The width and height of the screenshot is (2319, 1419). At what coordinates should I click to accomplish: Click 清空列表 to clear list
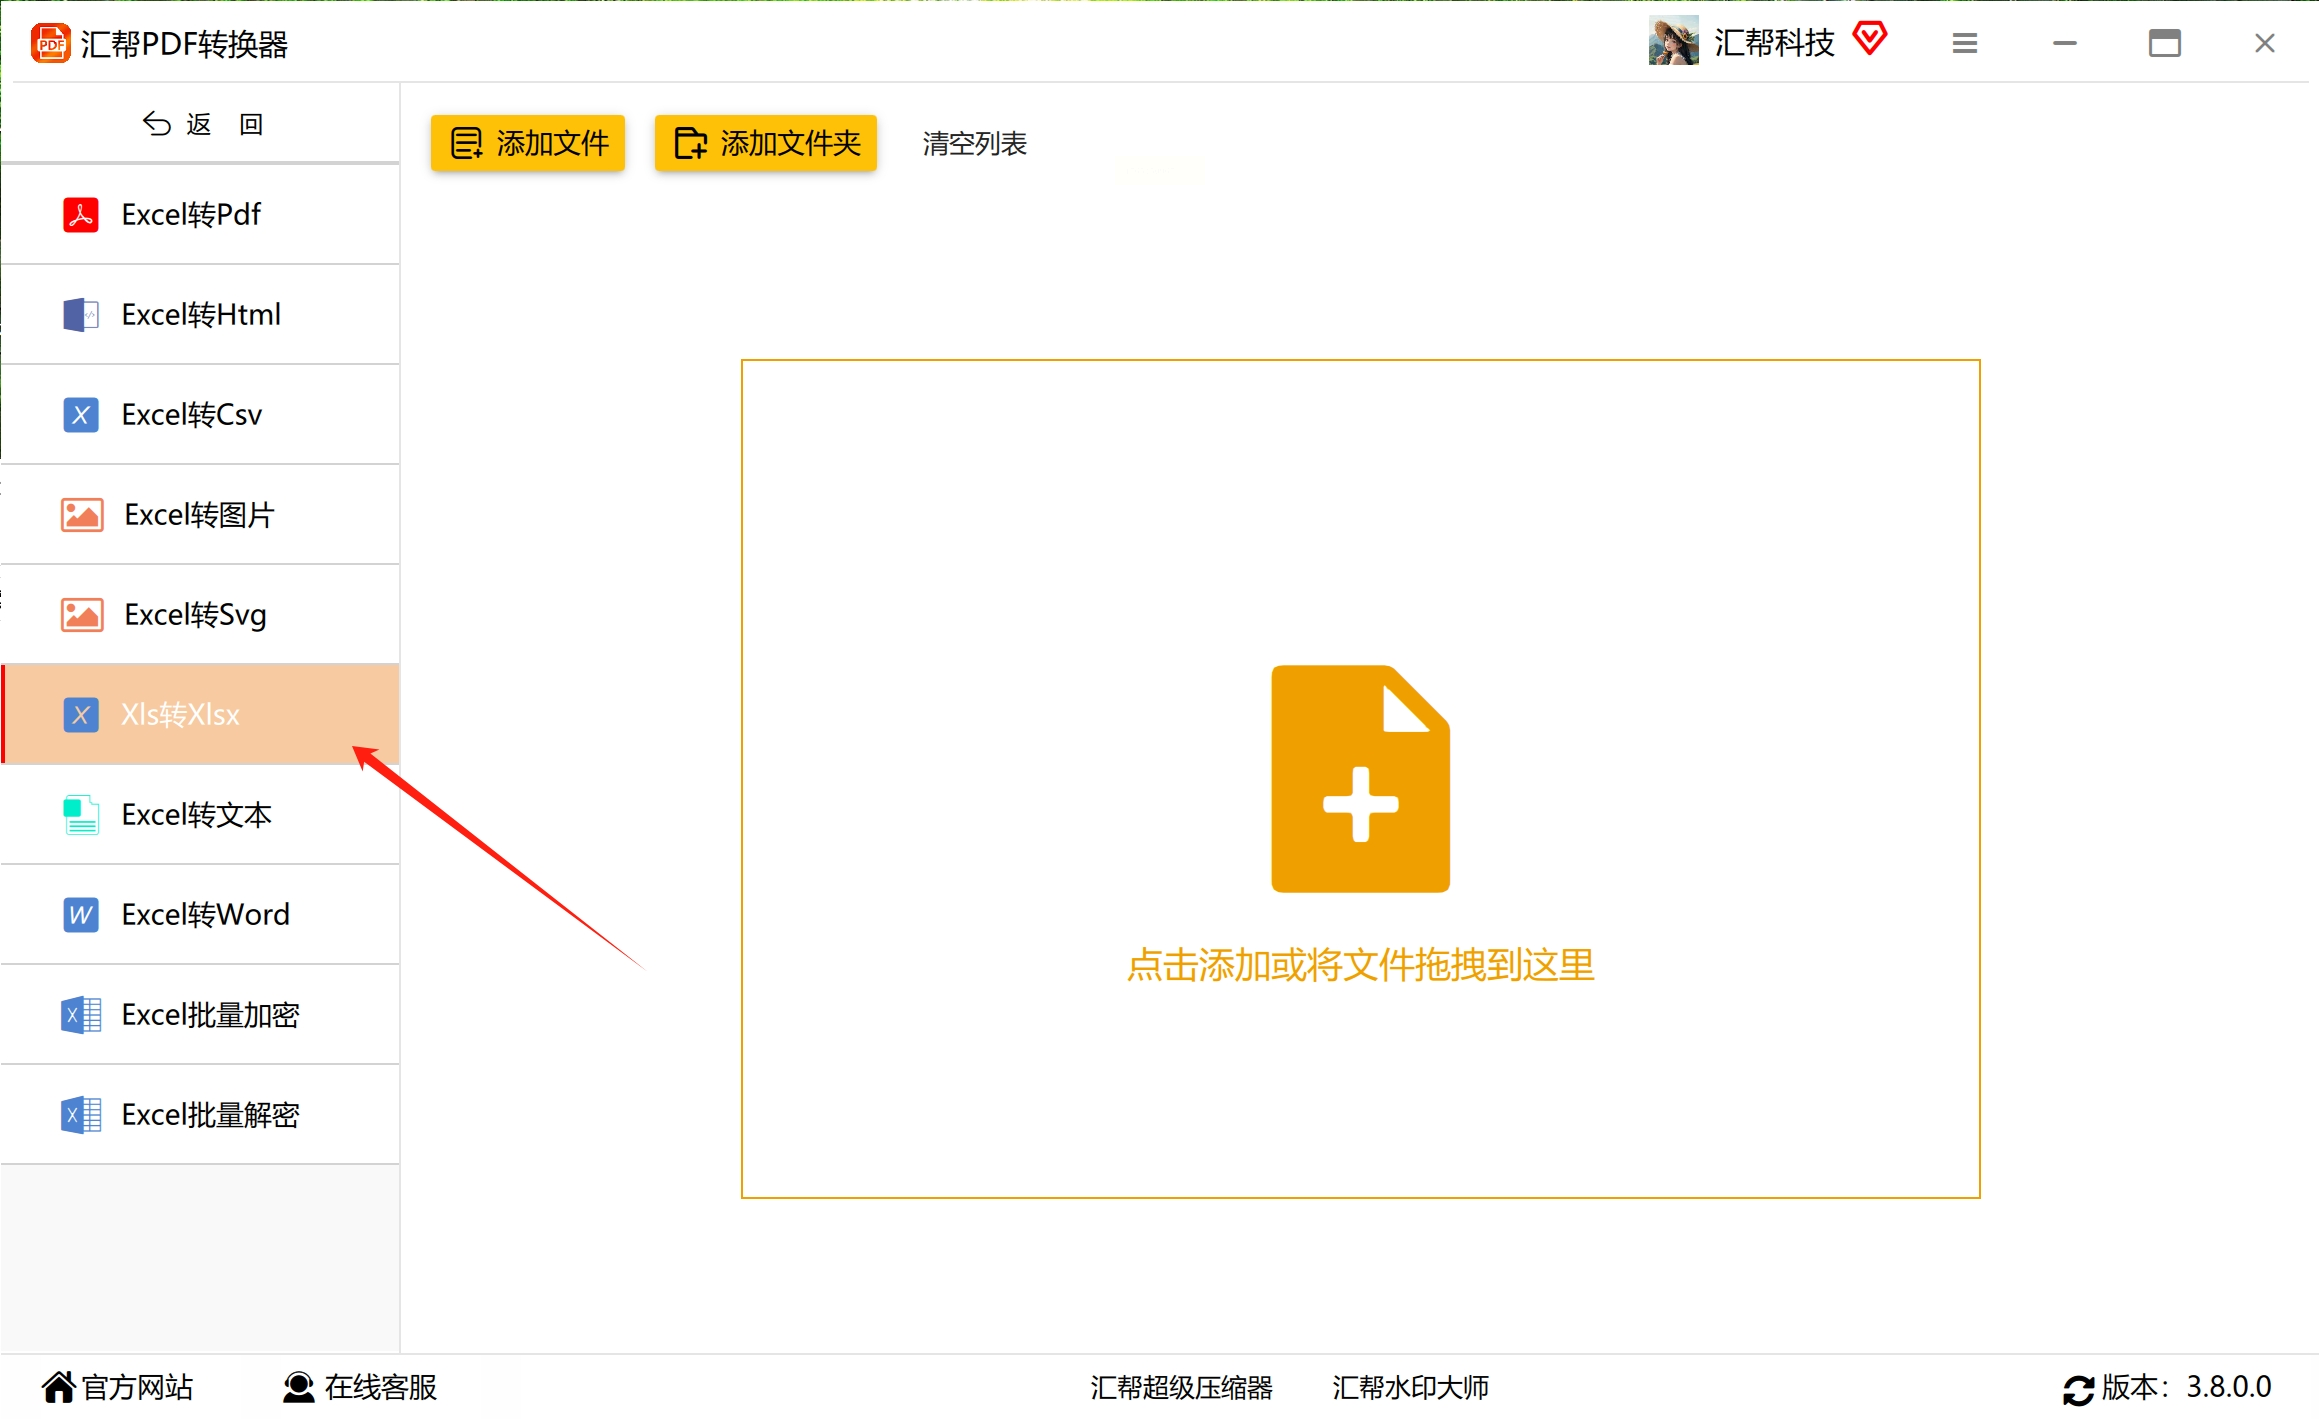(974, 143)
